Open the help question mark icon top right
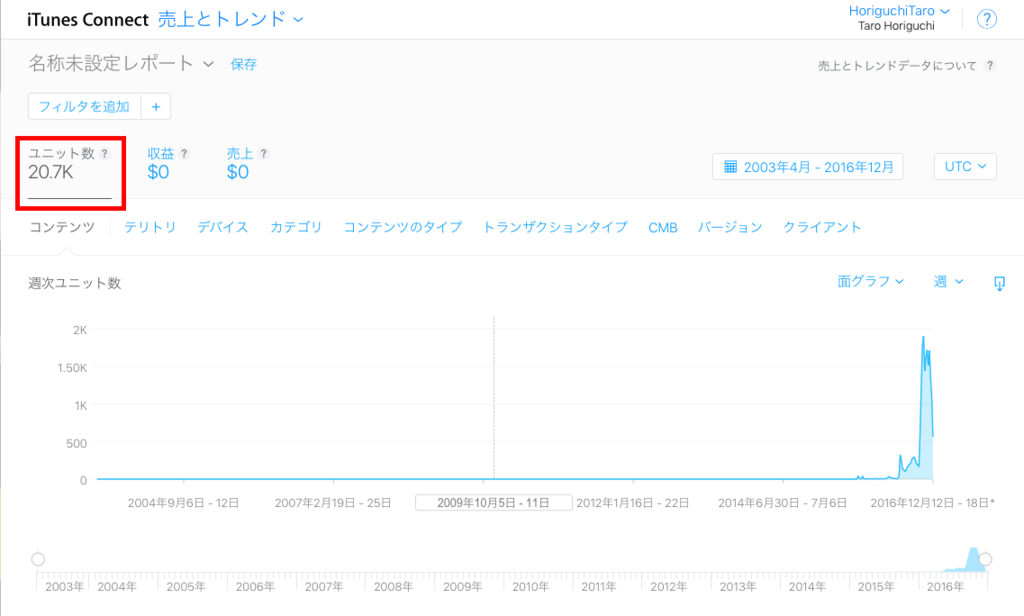 (x=986, y=19)
